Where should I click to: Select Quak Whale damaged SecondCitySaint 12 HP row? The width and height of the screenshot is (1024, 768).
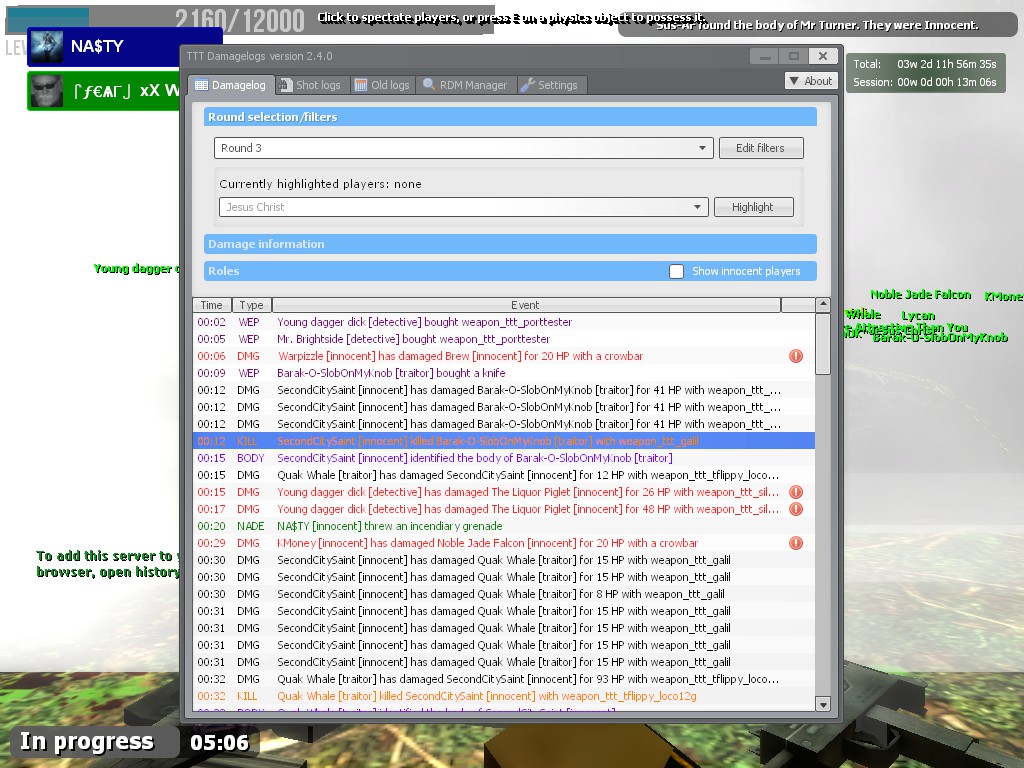tap(504, 475)
